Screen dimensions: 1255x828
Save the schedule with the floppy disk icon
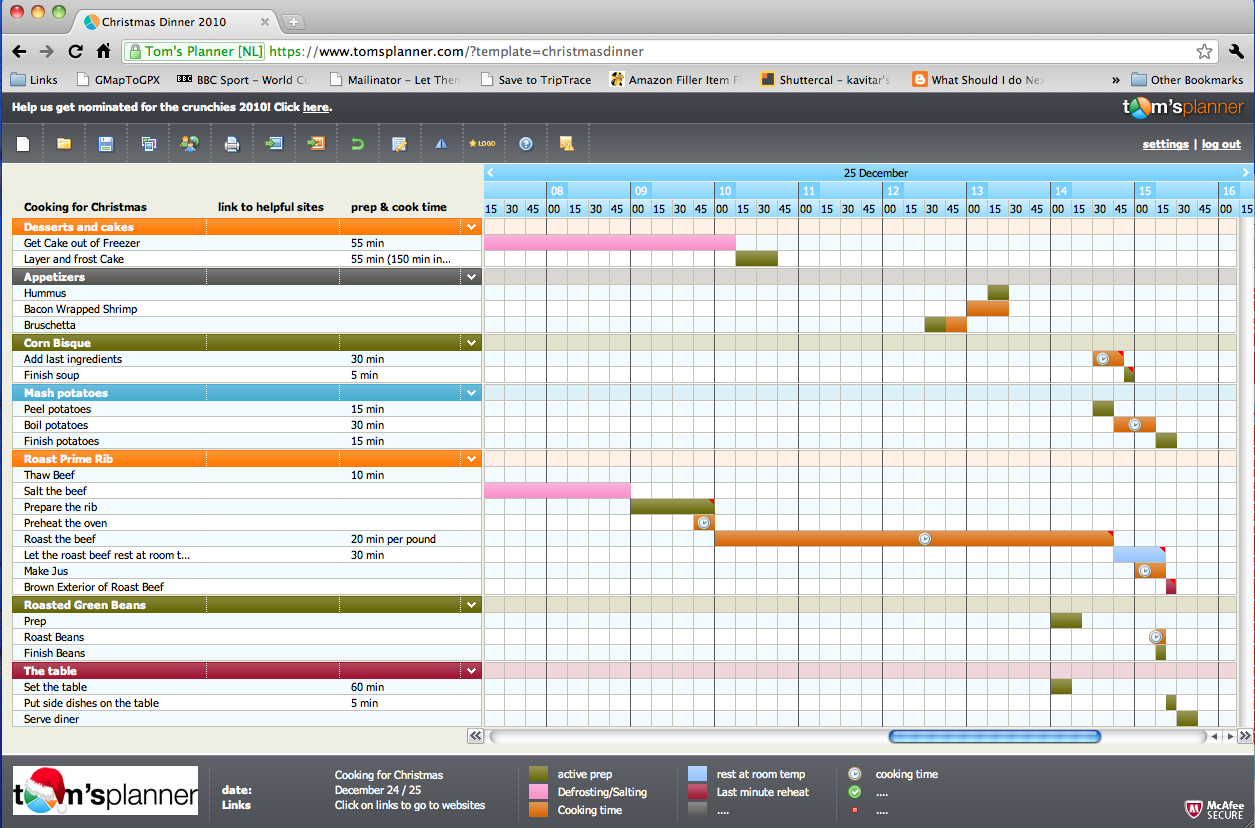(x=106, y=144)
